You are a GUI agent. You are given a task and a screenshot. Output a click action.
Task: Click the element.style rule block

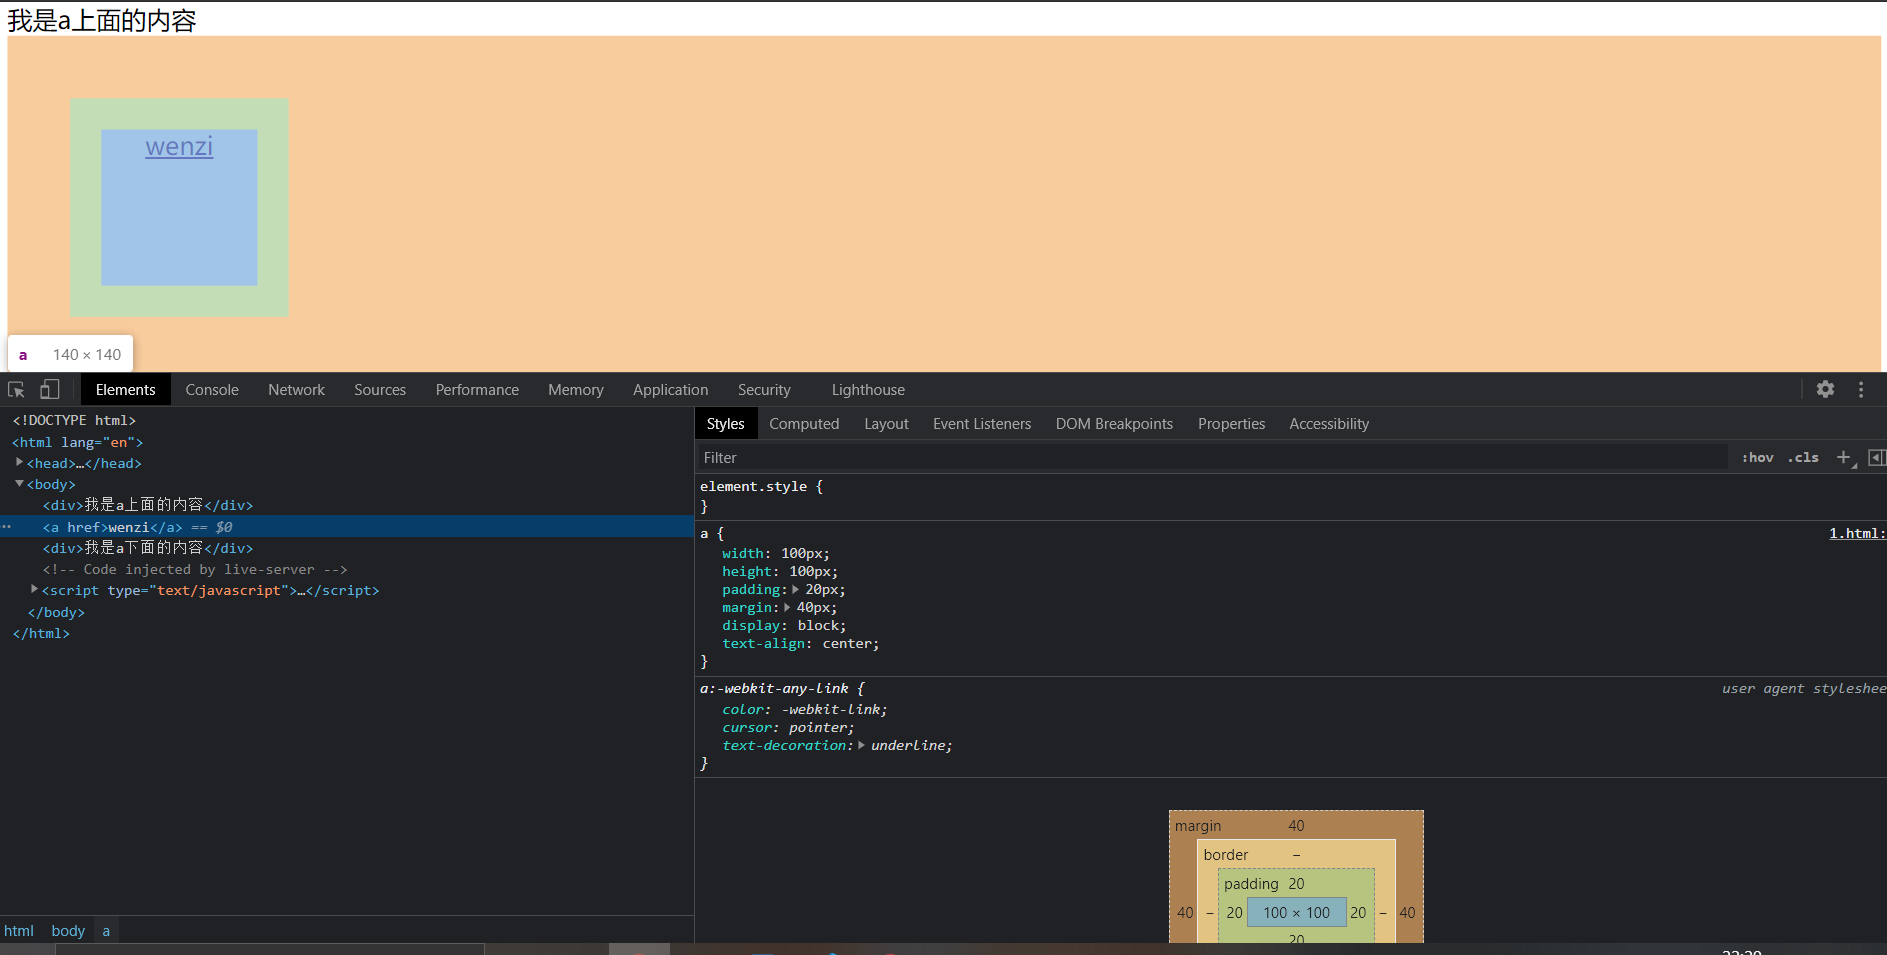pos(1290,496)
